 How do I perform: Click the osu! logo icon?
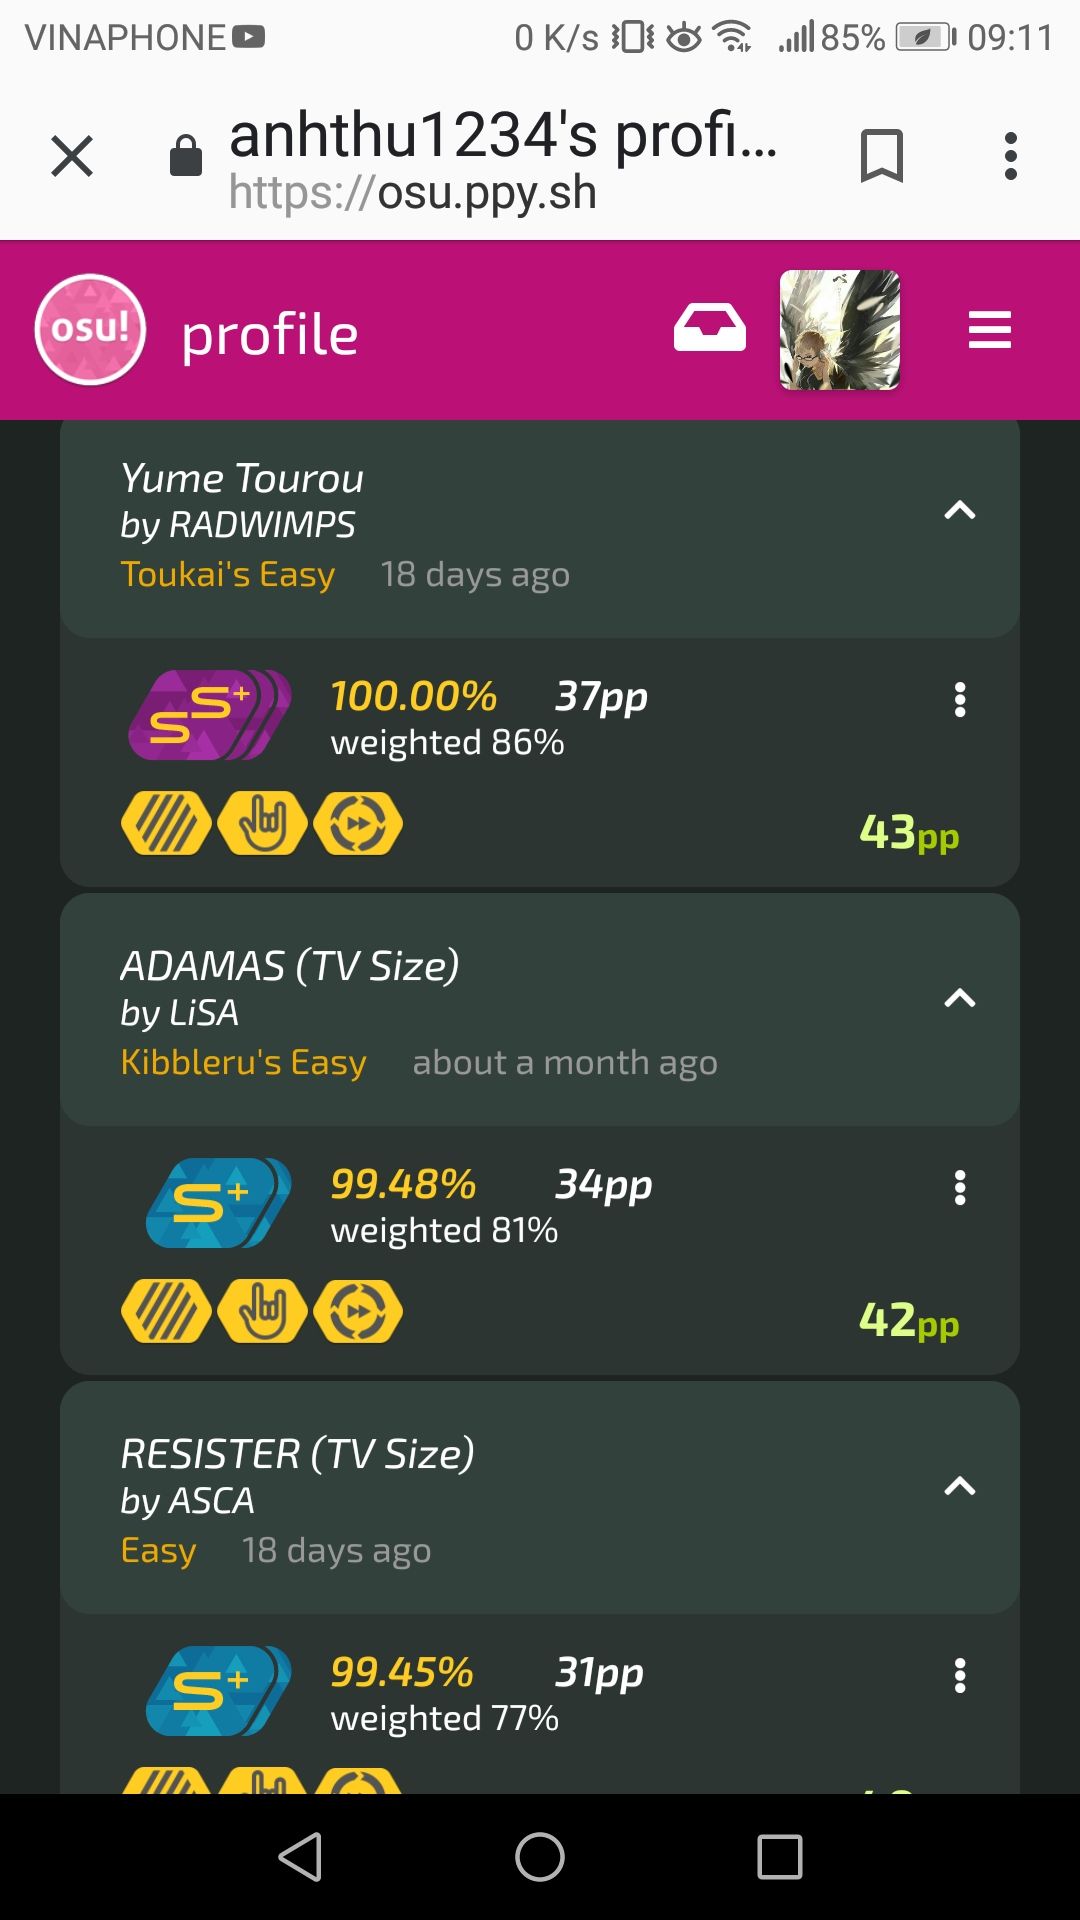pyautogui.click(x=90, y=330)
